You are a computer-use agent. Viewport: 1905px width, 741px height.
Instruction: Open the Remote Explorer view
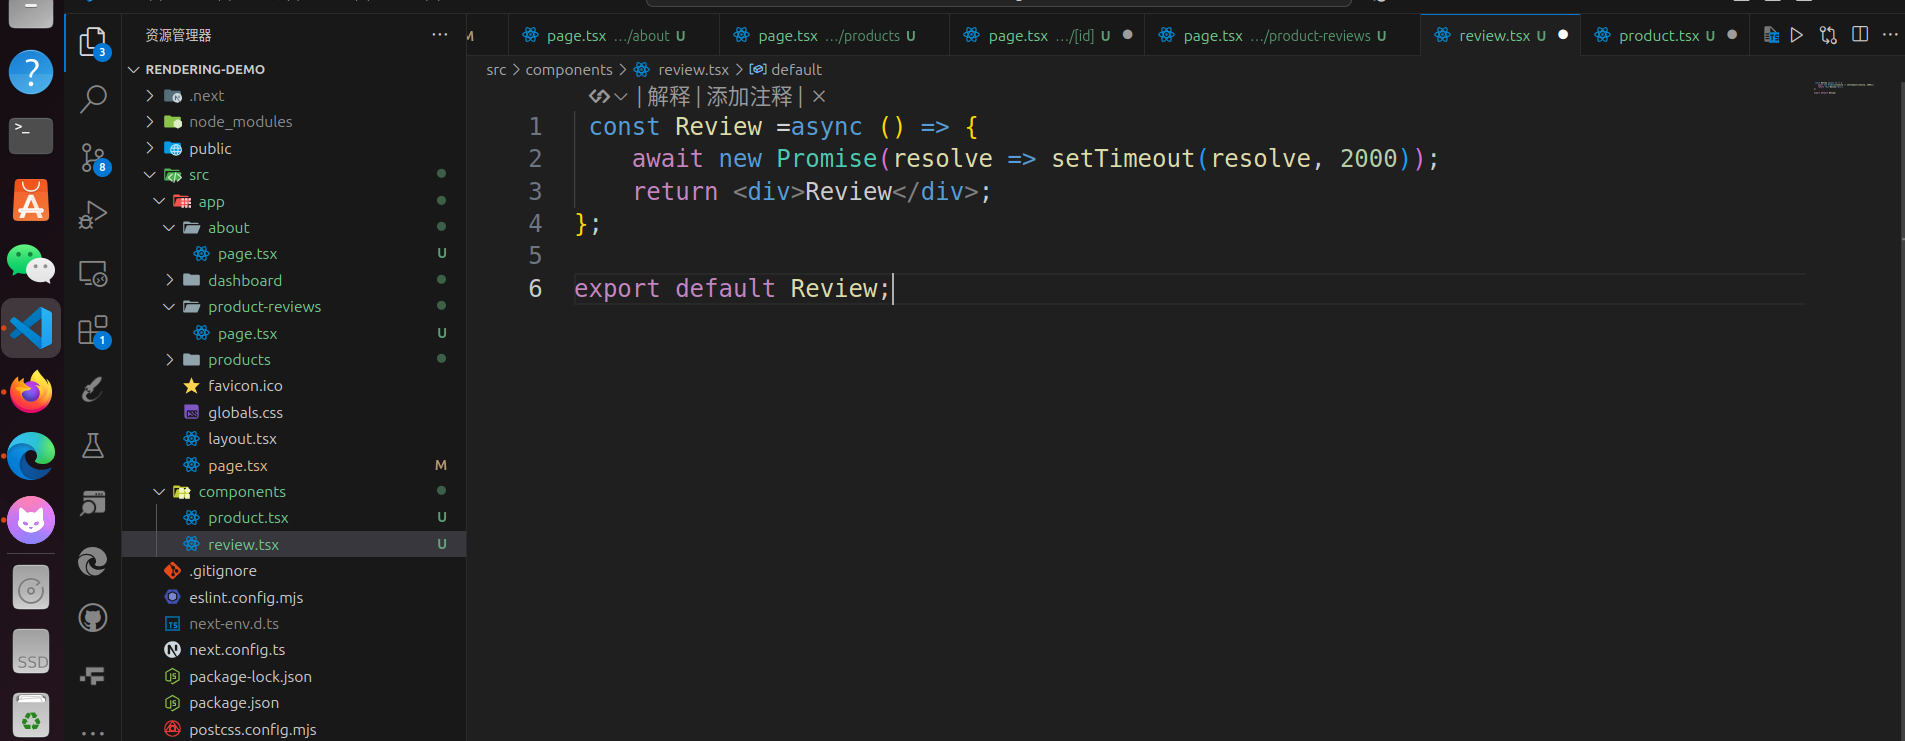(x=93, y=273)
